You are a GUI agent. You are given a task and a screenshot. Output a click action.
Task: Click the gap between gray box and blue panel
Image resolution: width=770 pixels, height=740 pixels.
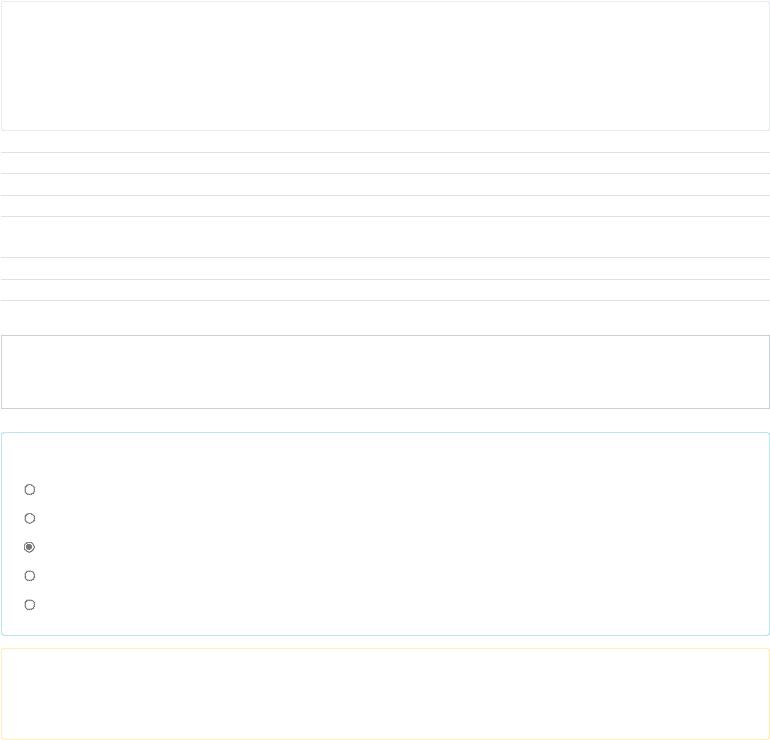click(385, 420)
